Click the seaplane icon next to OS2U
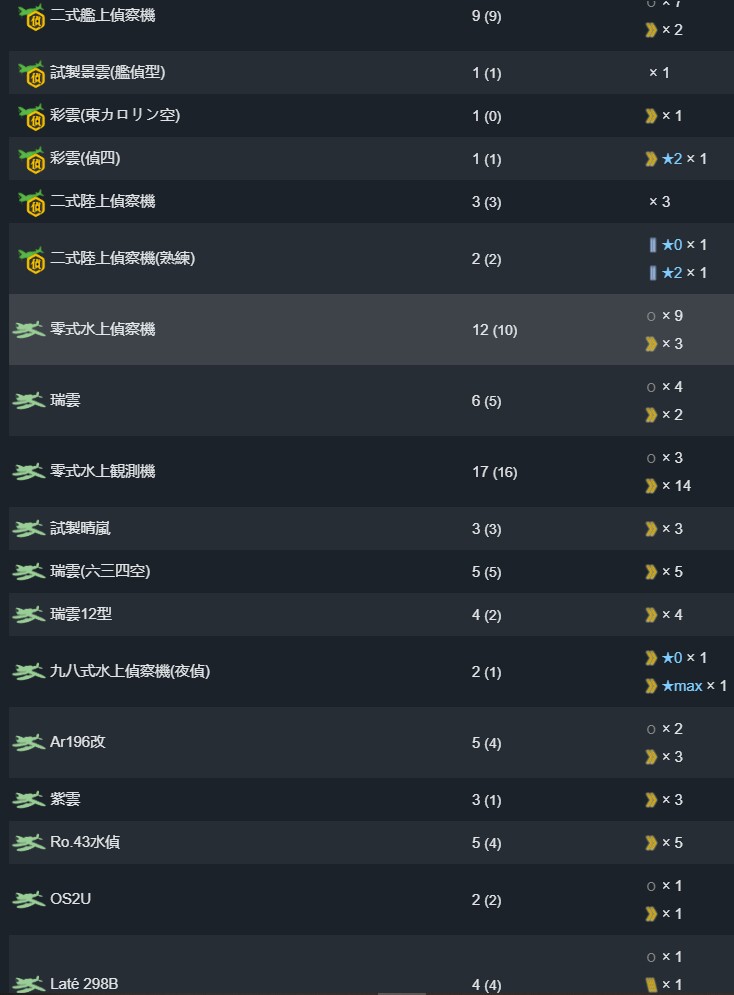 point(29,900)
